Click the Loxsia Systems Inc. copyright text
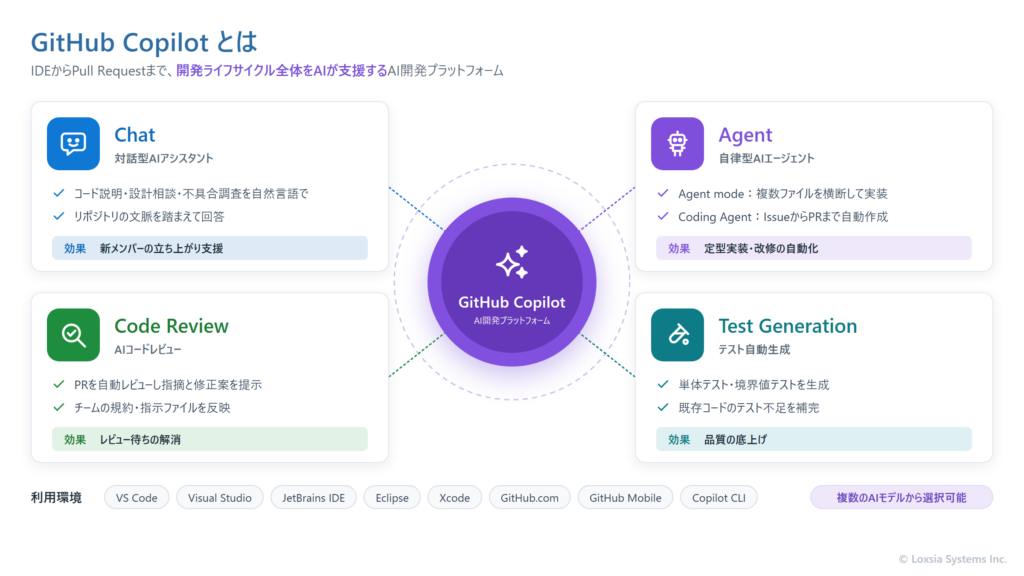1024x576 pixels. point(953,559)
